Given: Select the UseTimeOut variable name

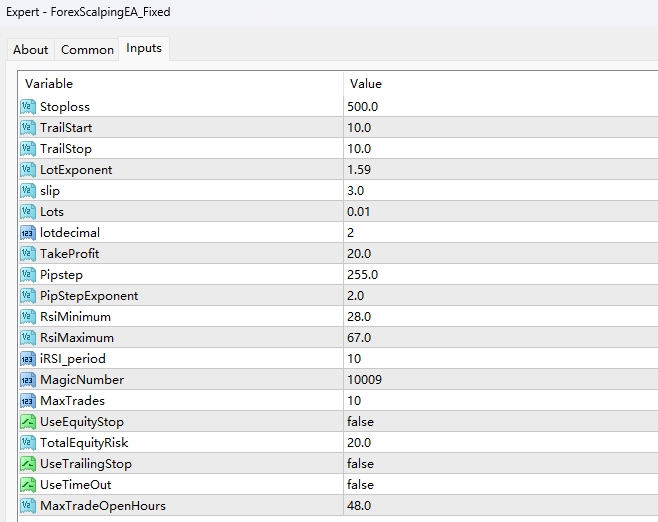Looking at the screenshot, I should point(76,484).
